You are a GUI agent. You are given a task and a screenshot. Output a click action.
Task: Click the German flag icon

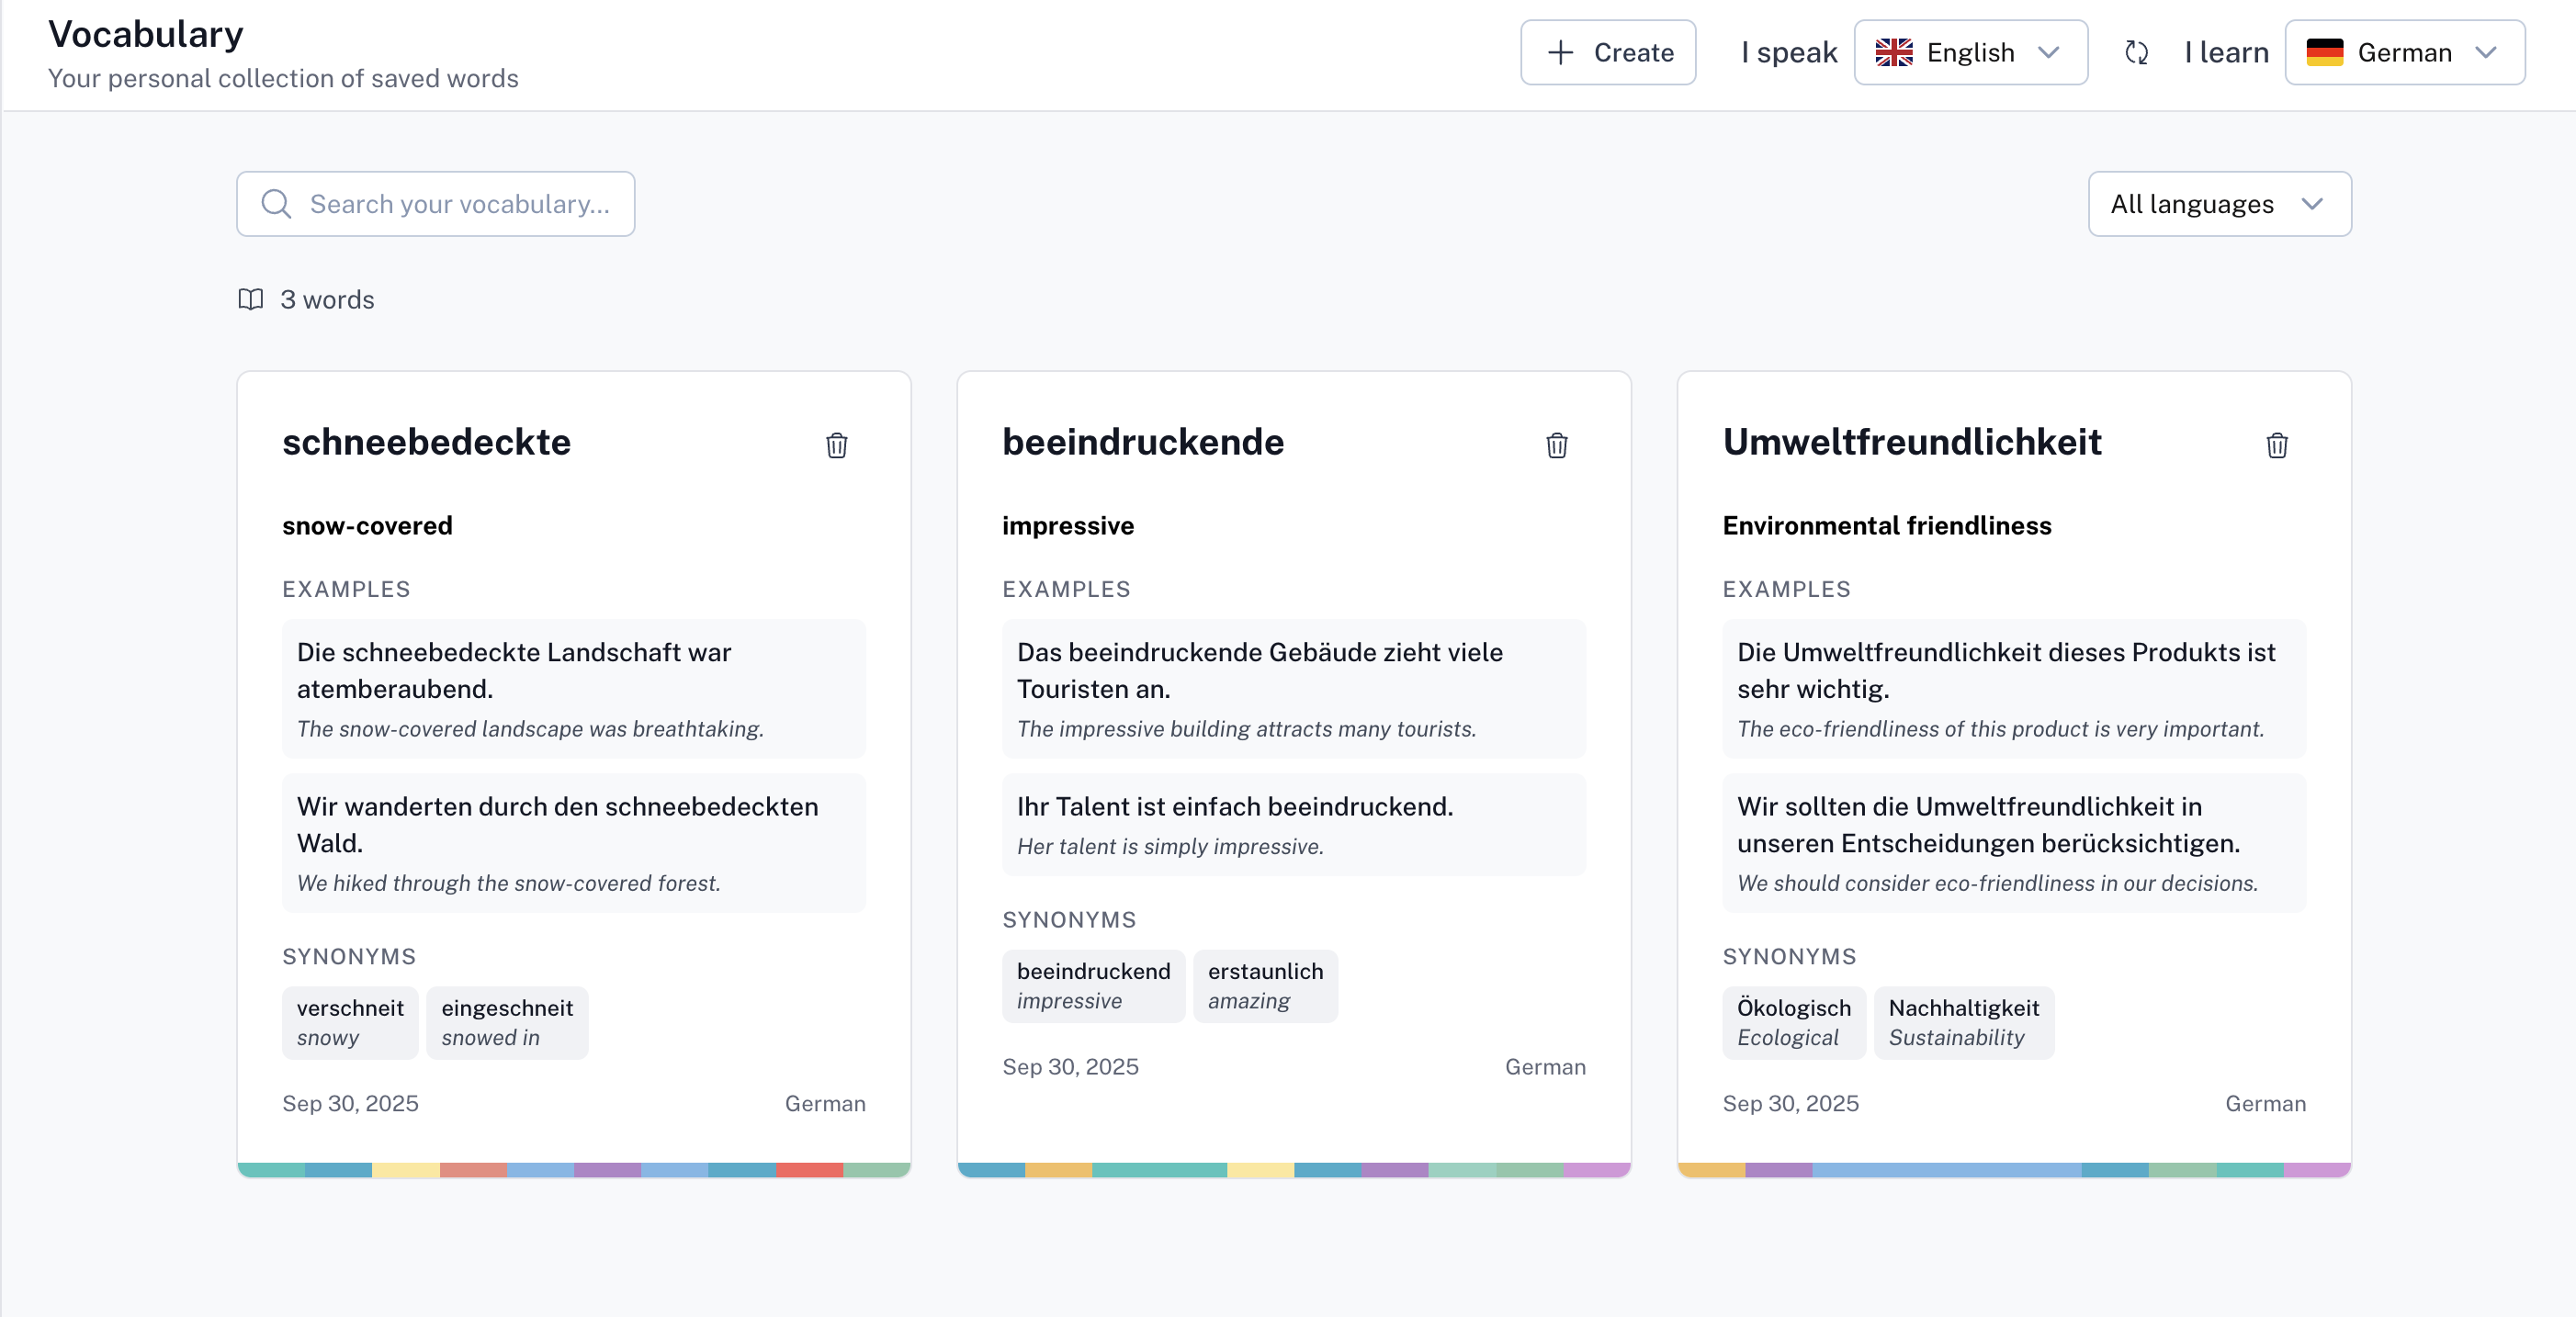(2324, 52)
